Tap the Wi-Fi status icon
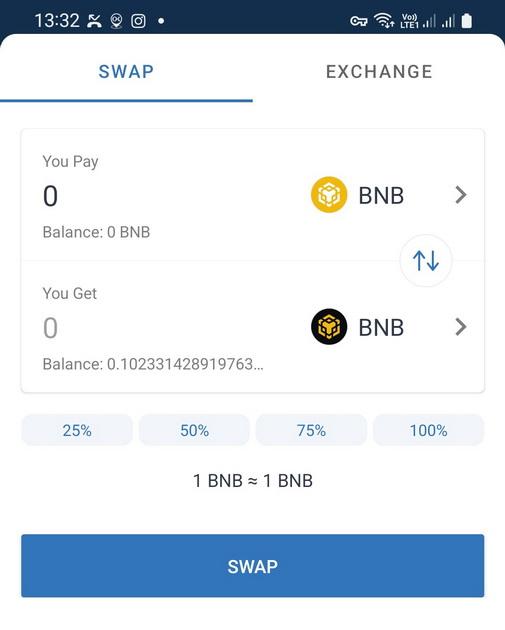This screenshot has width=505, height=630. (x=384, y=20)
